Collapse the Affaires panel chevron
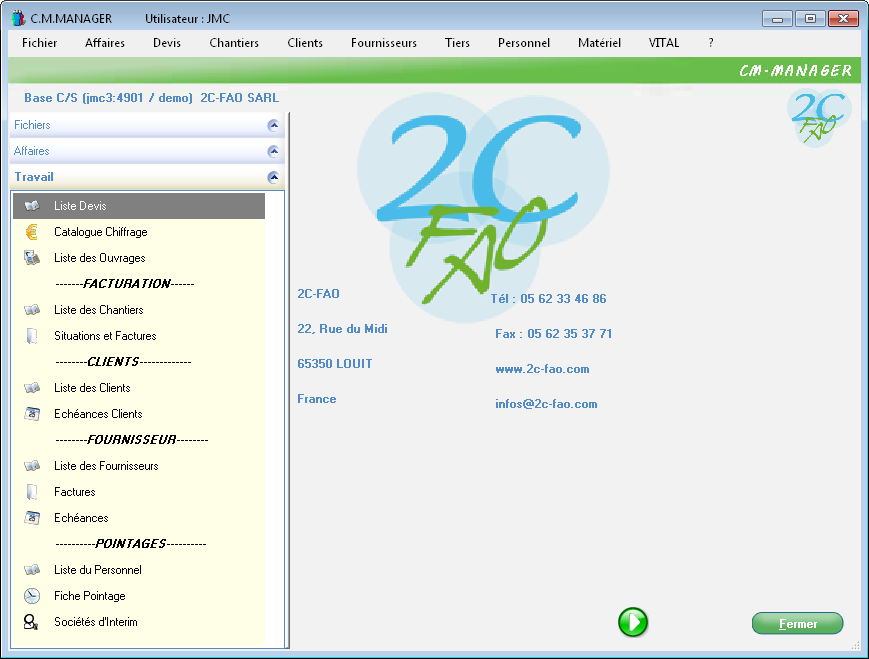869x659 pixels. pyautogui.click(x=273, y=151)
